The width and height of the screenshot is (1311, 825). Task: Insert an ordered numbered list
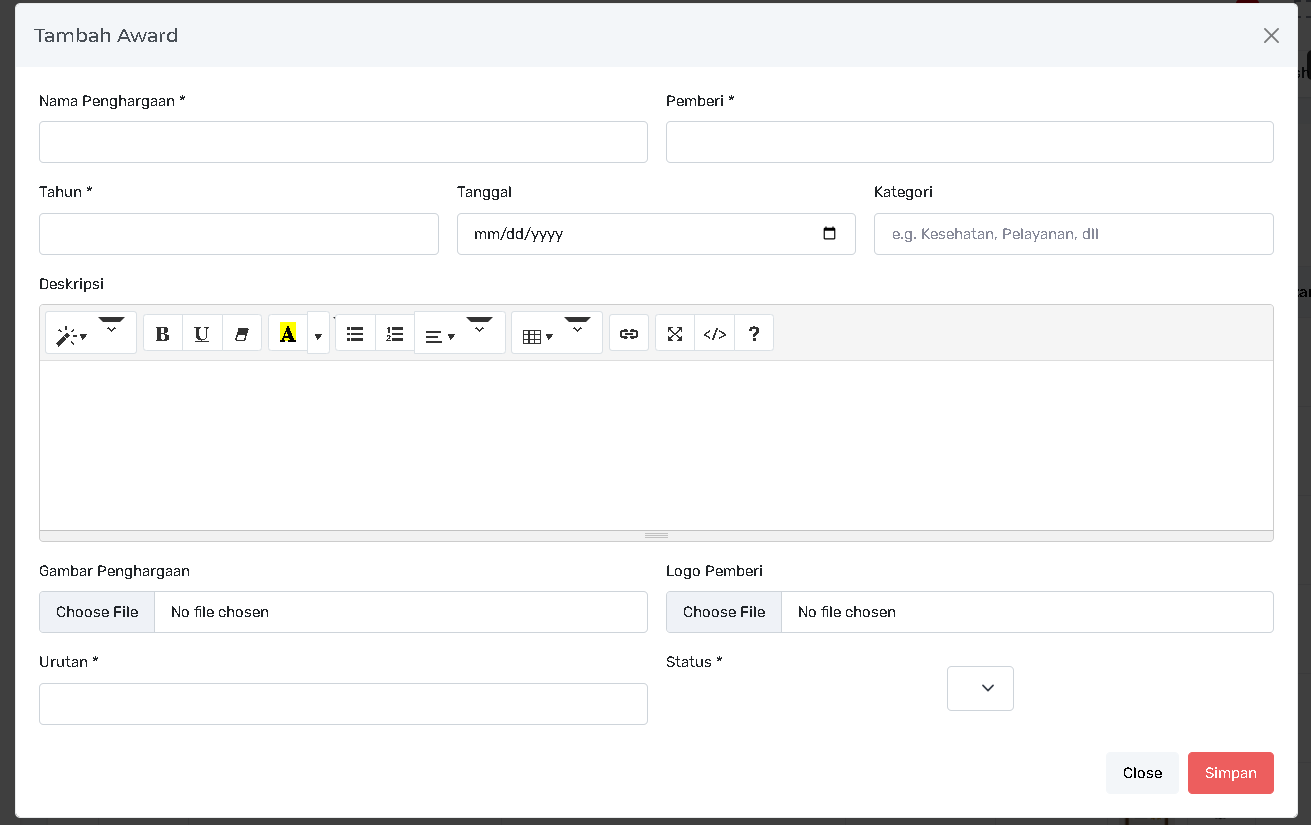coord(395,334)
